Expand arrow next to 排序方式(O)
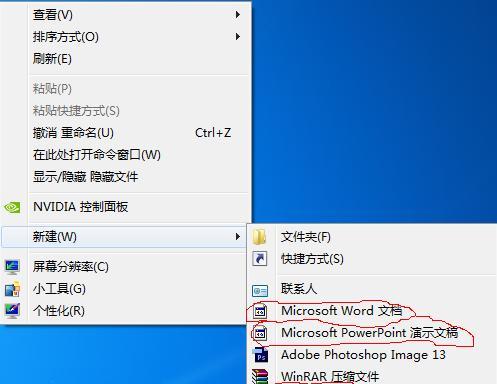Screen dimensions: 497x384 pos(237,37)
